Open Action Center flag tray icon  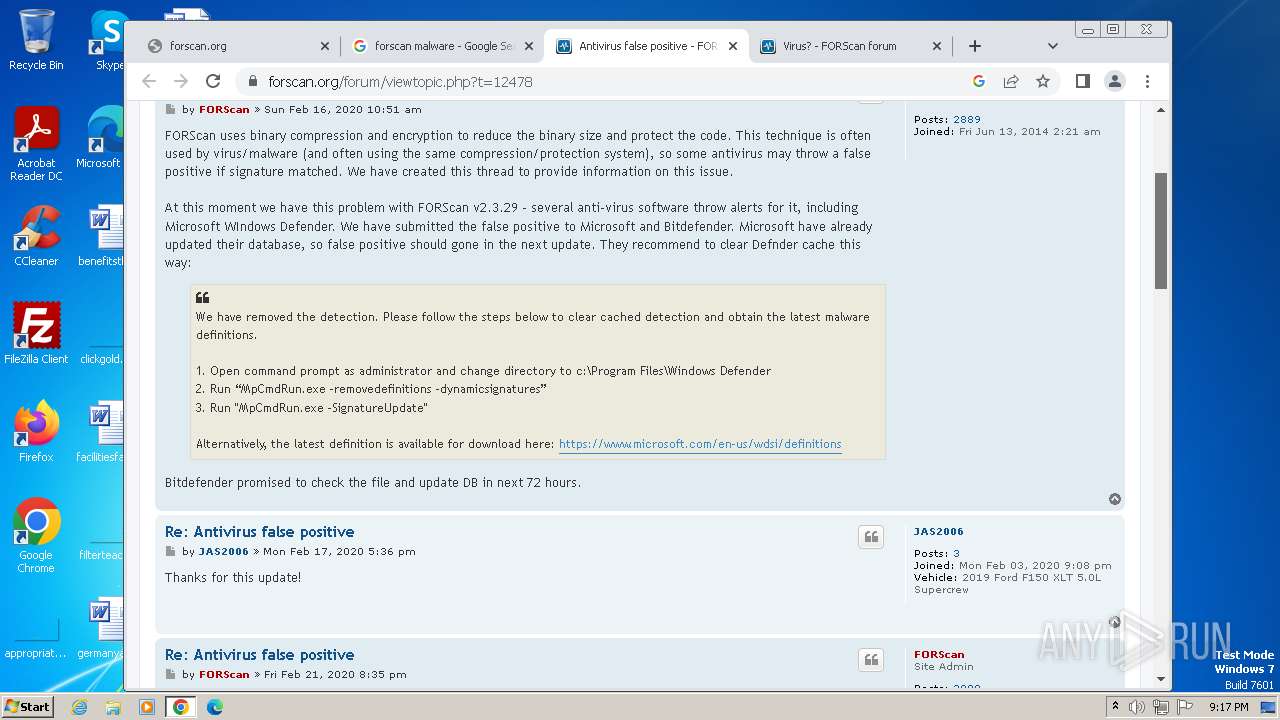pos(1184,707)
